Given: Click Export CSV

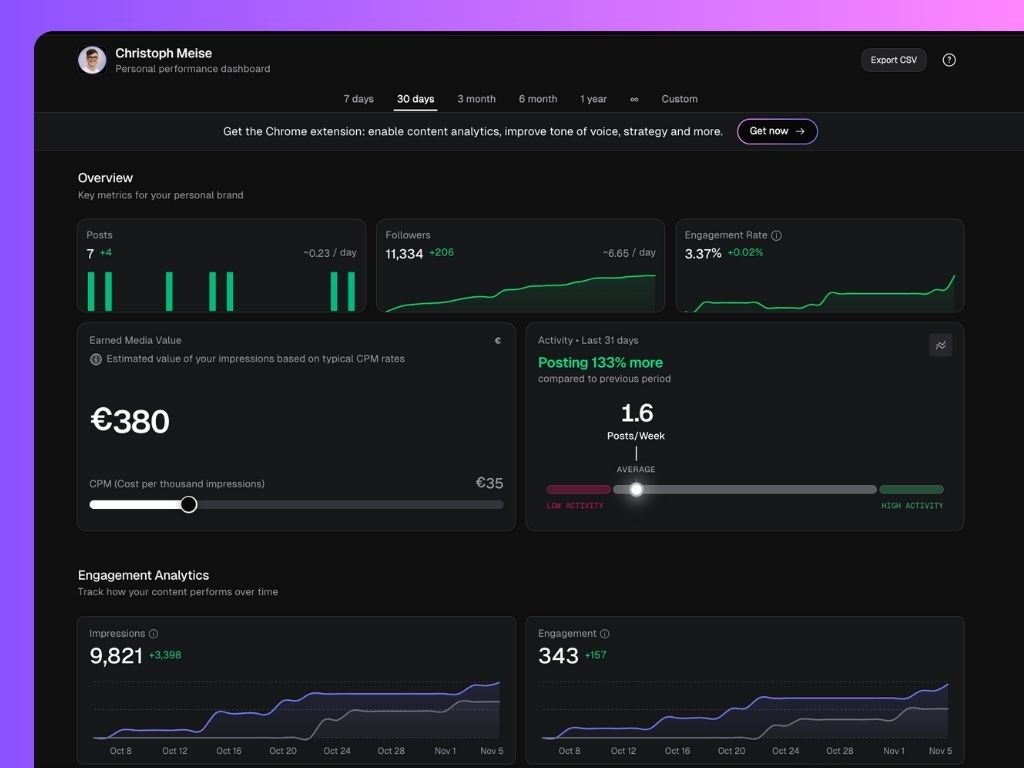Looking at the screenshot, I should coord(893,59).
